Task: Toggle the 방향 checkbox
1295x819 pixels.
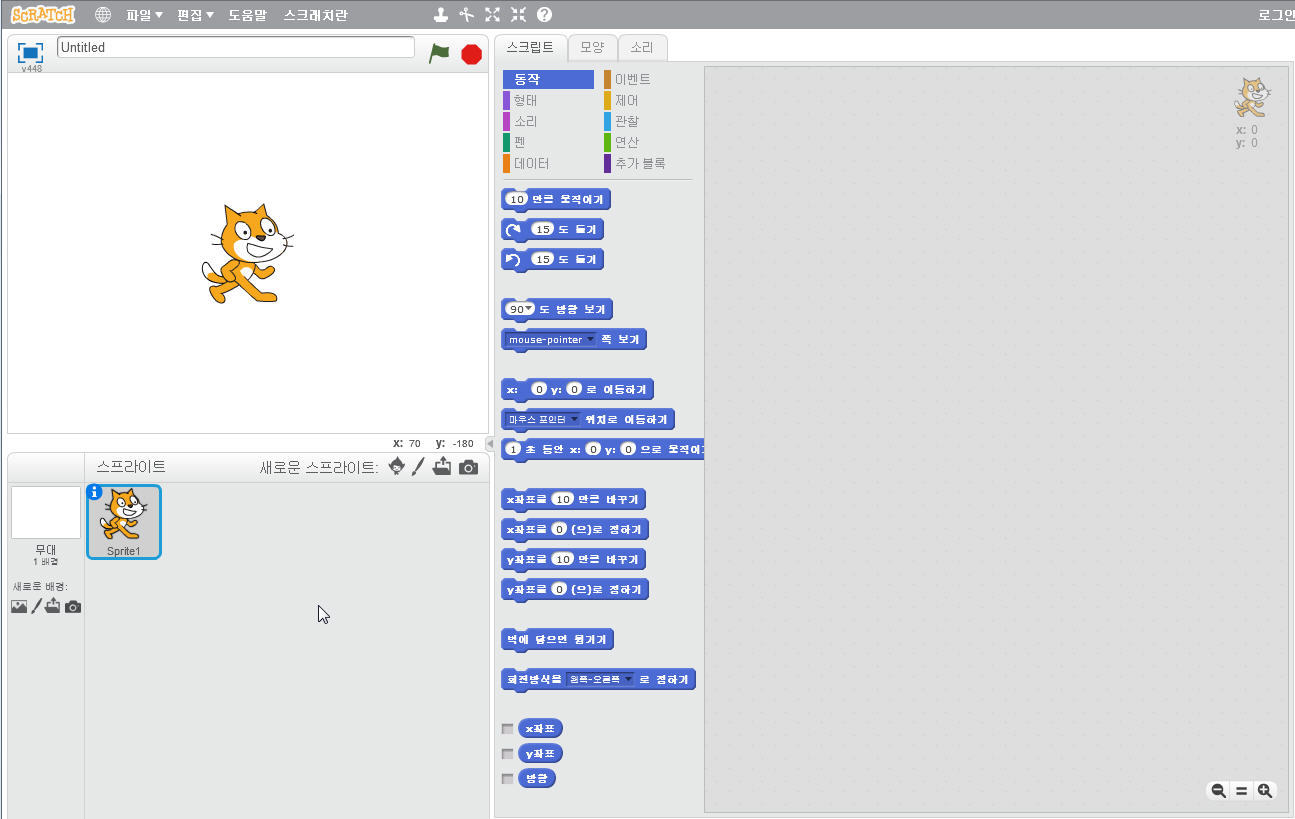Action: [508, 779]
